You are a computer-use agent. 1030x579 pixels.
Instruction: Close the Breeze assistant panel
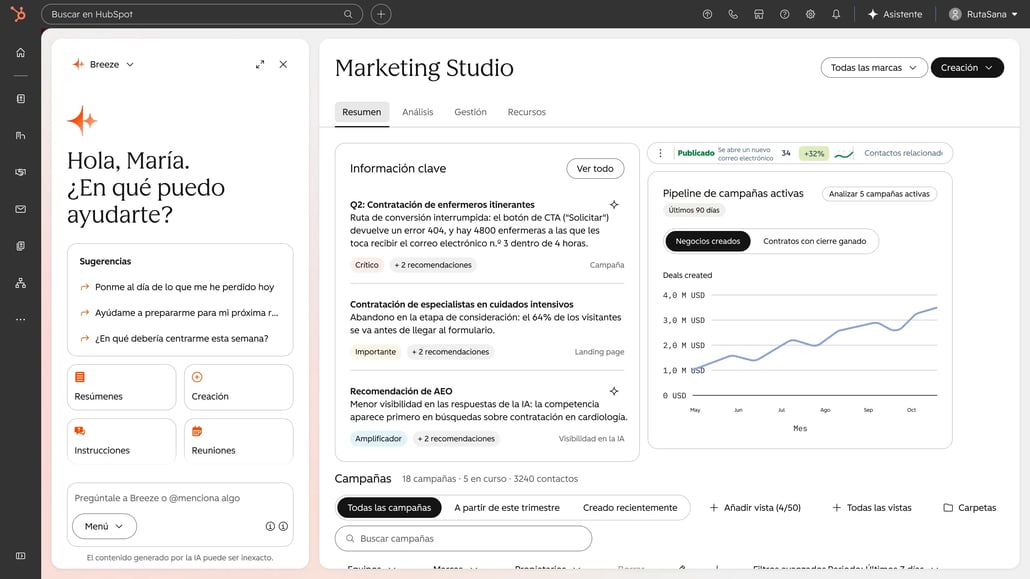pyautogui.click(x=283, y=64)
